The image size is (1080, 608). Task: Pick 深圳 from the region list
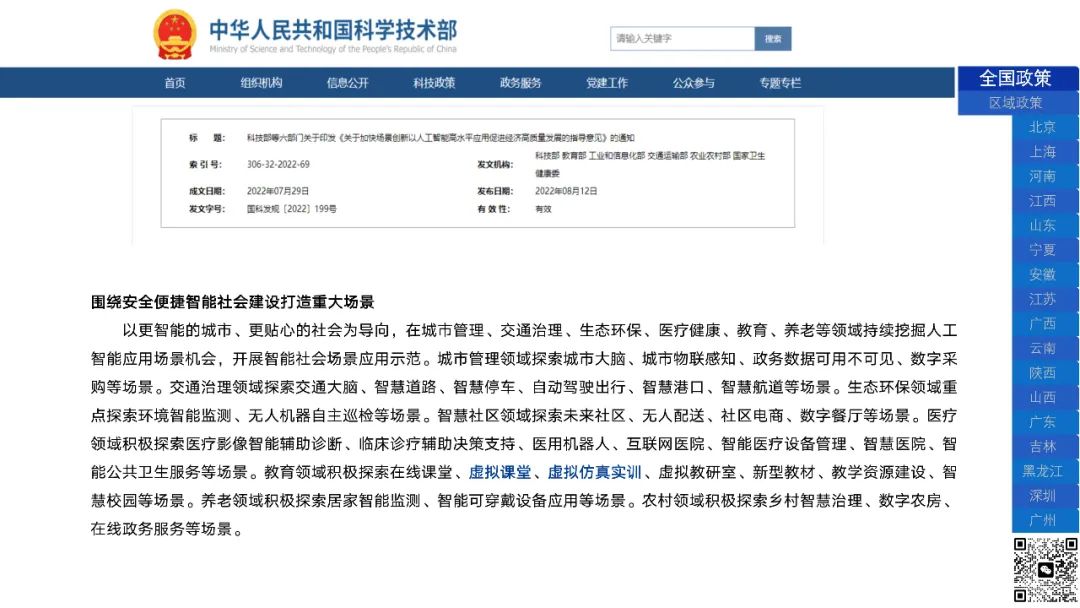(x=1043, y=496)
